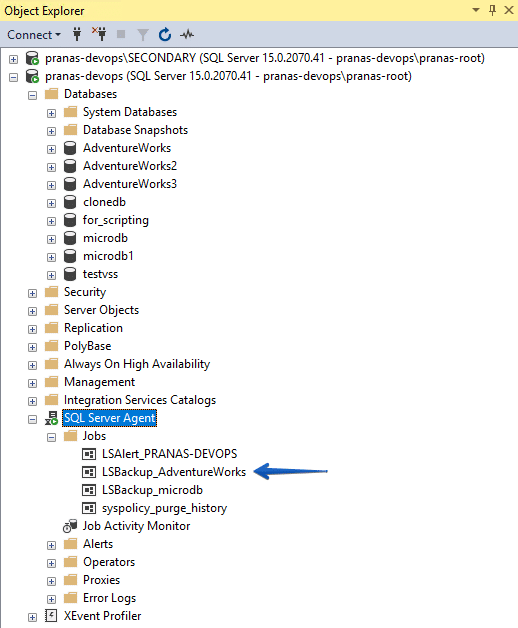Expand the AdventureWorks database node
Image resolution: width=518 pixels, height=628 pixels.
(51, 149)
